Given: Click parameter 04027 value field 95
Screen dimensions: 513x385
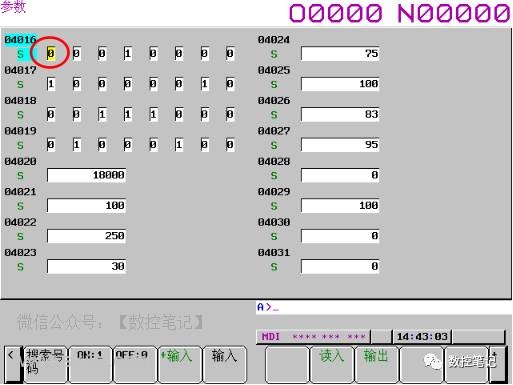Looking at the screenshot, I should 340,145.
